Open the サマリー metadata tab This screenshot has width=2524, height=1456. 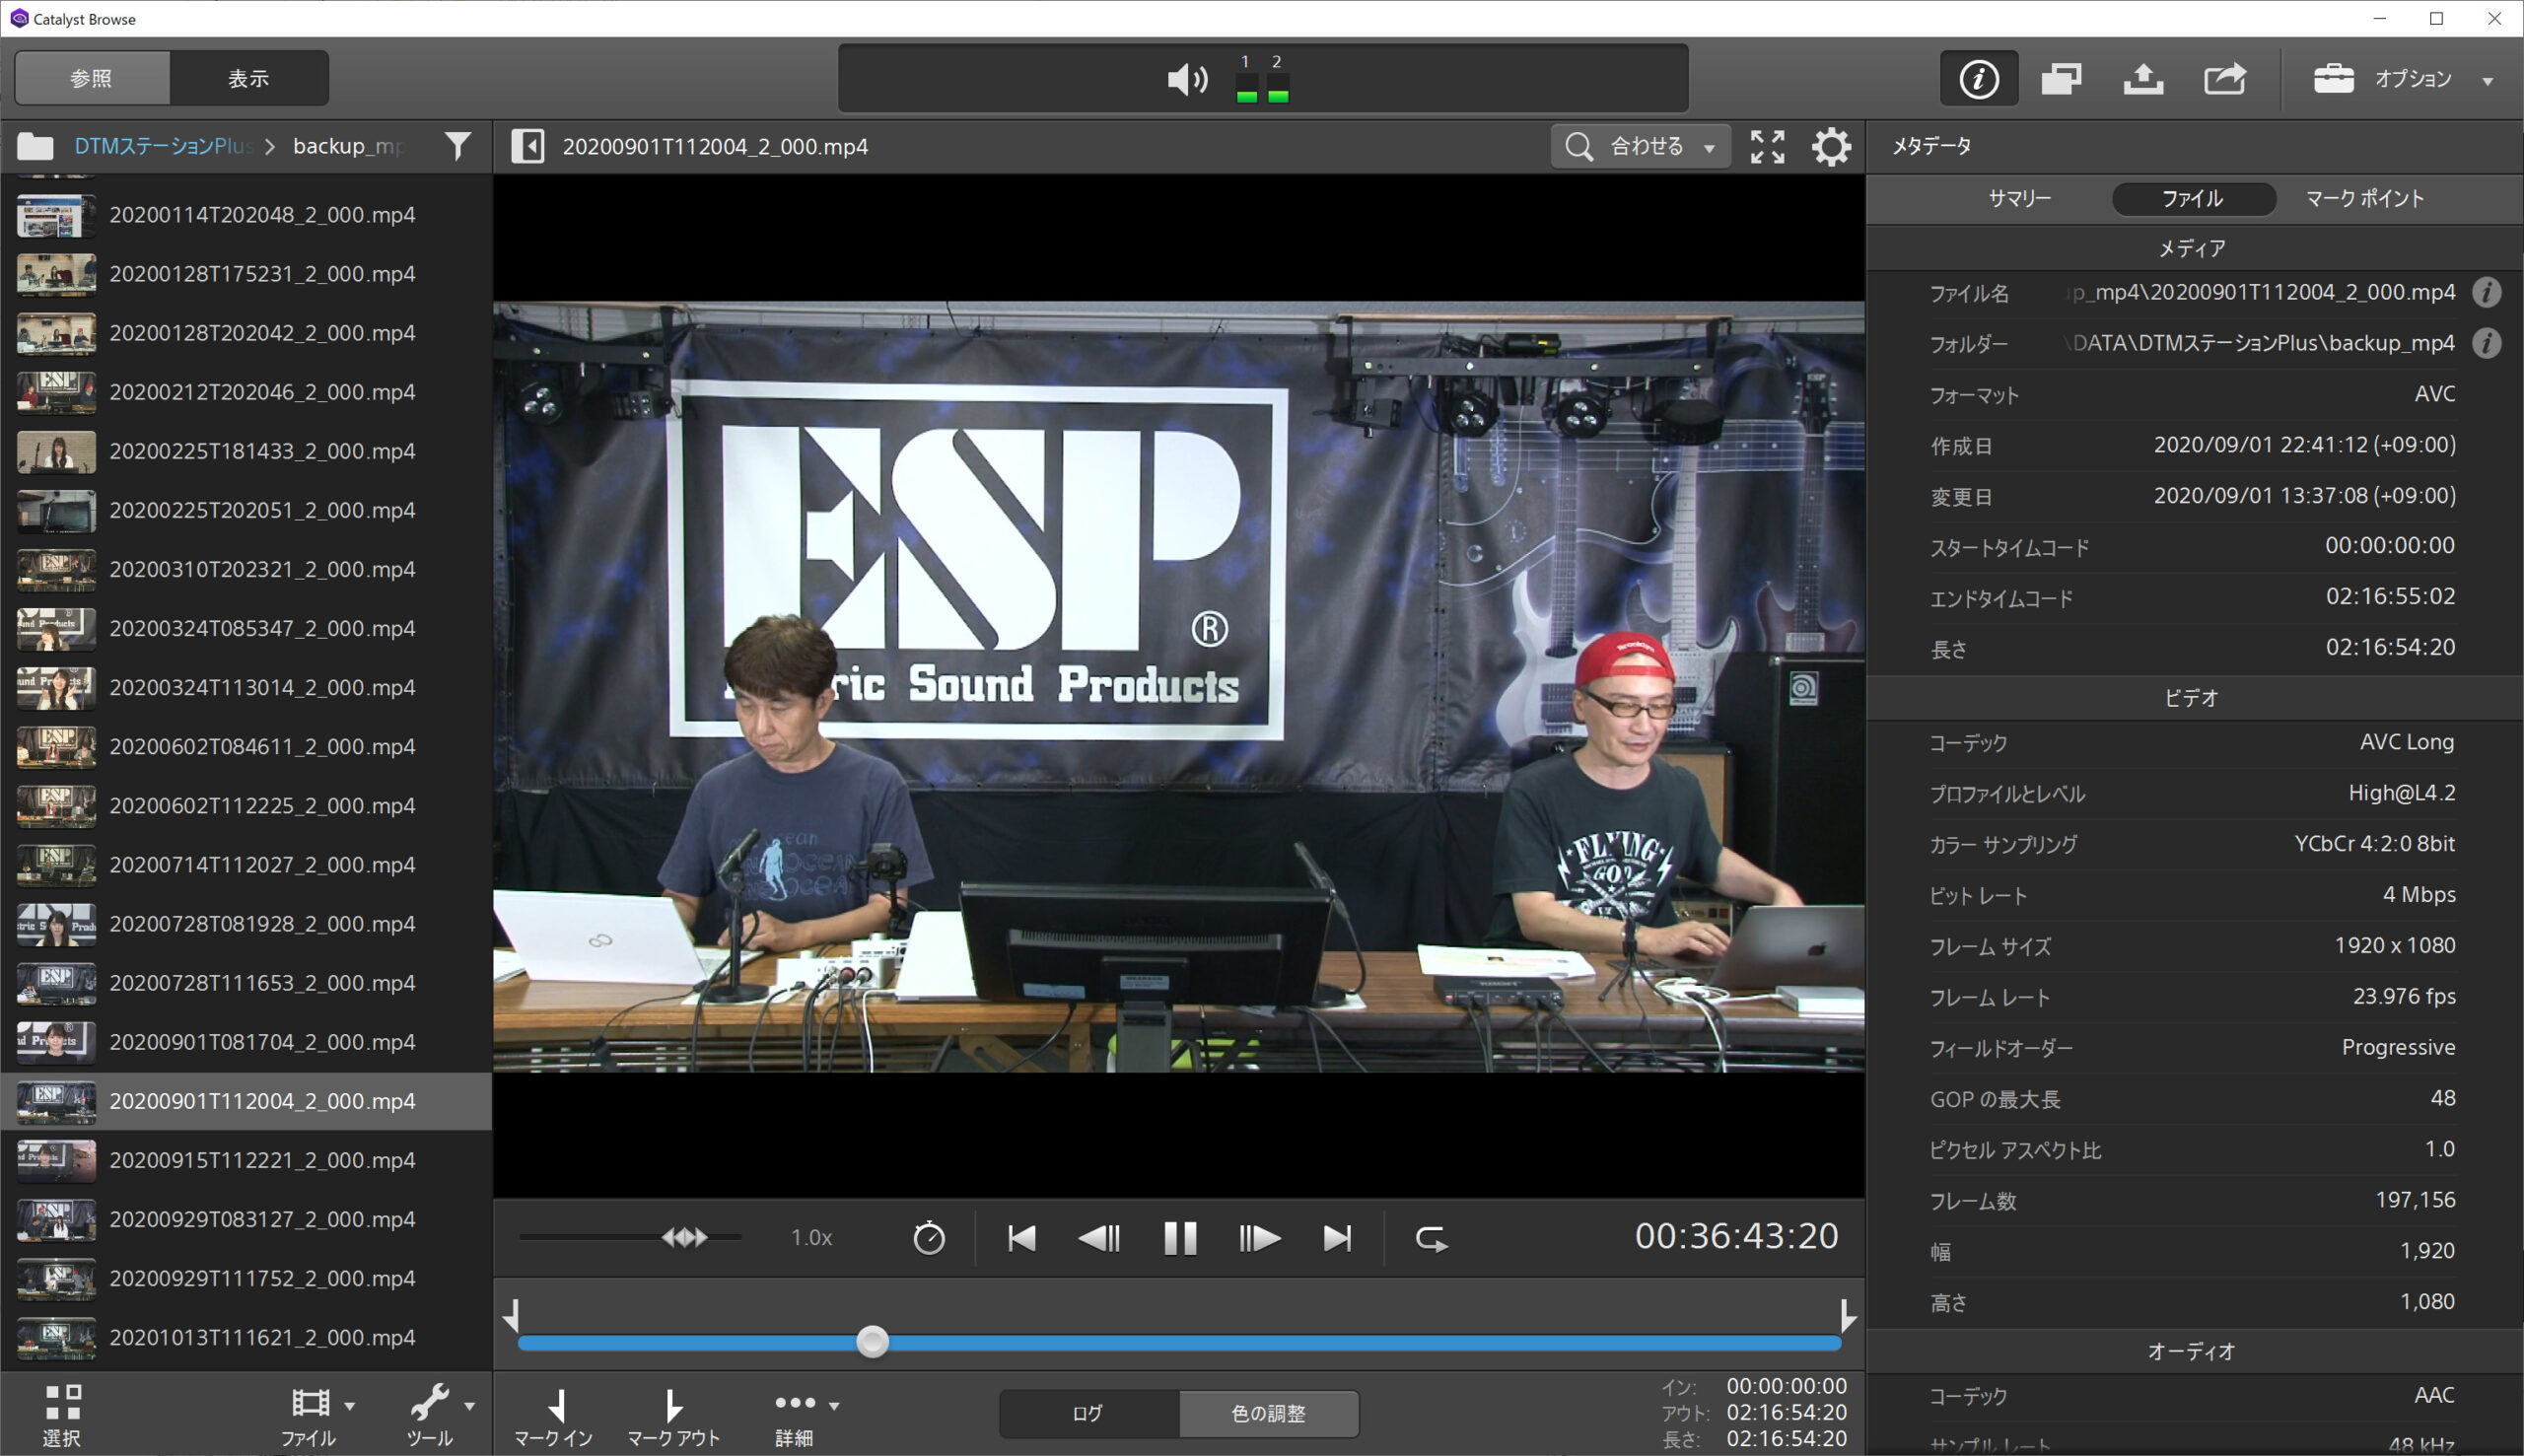click(2019, 198)
